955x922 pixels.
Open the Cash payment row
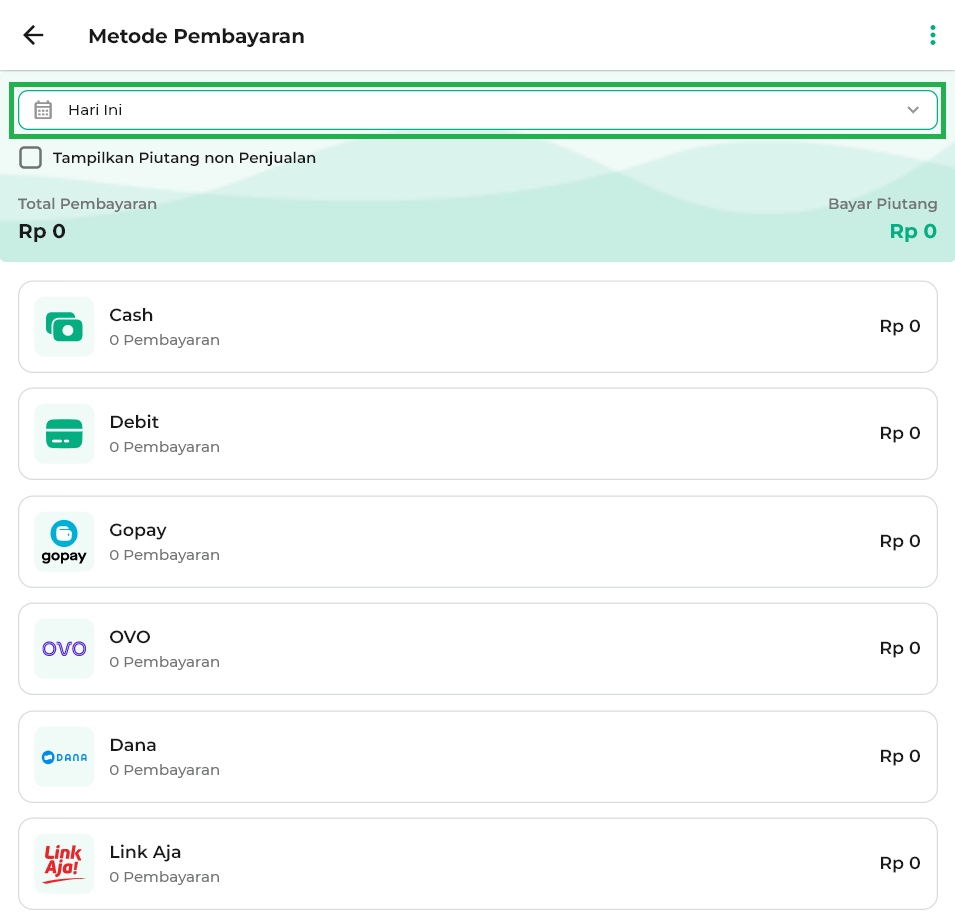click(477, 327)
